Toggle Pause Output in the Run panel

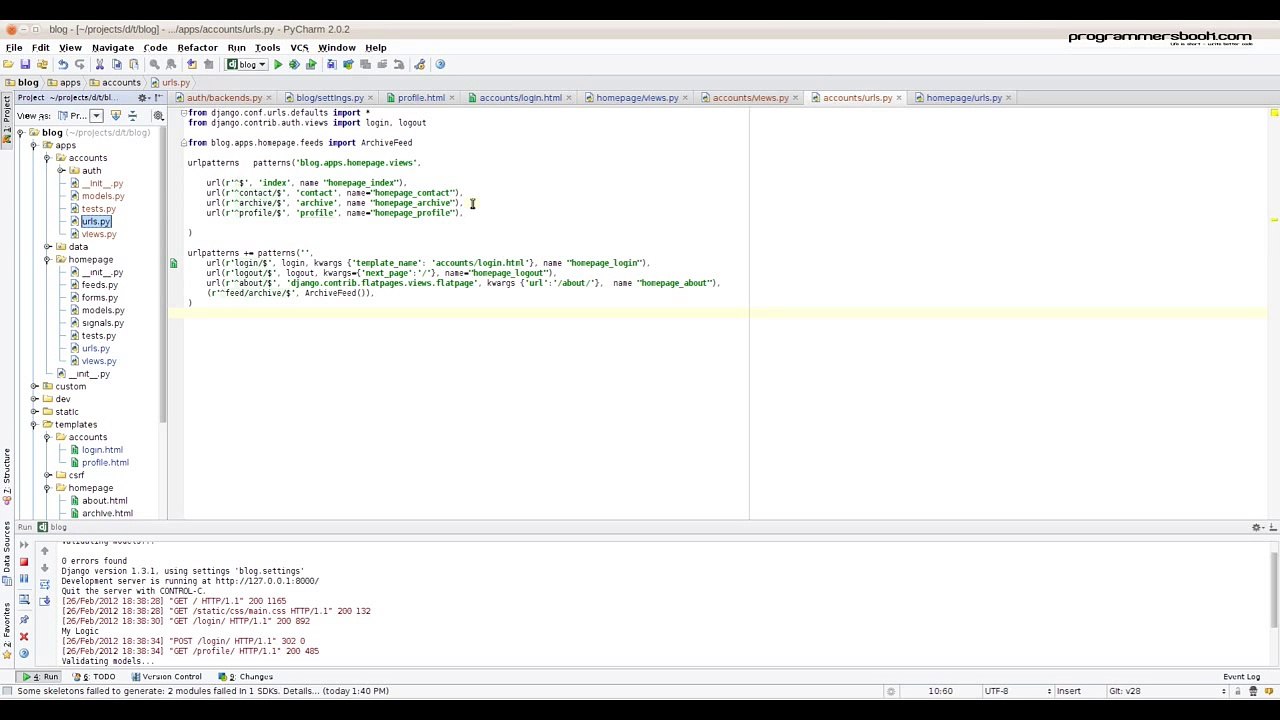tap(24, 580)
